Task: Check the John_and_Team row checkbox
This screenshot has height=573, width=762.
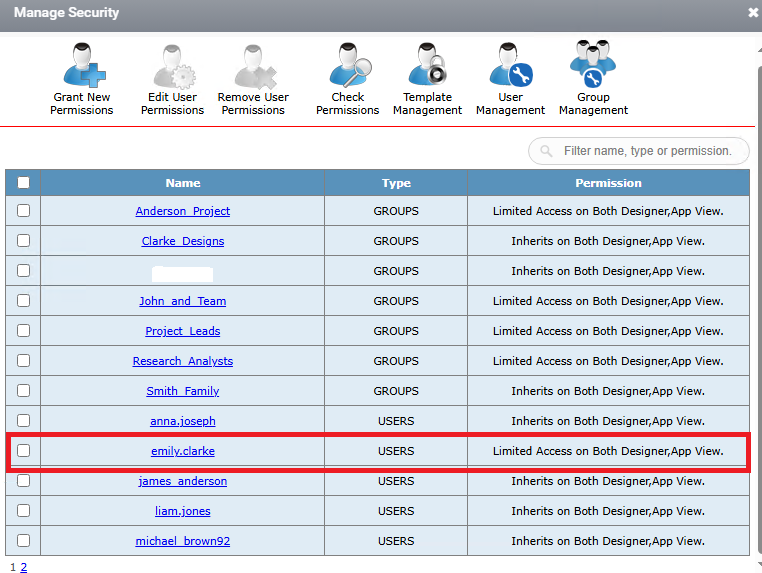Action: pos(23,301)
